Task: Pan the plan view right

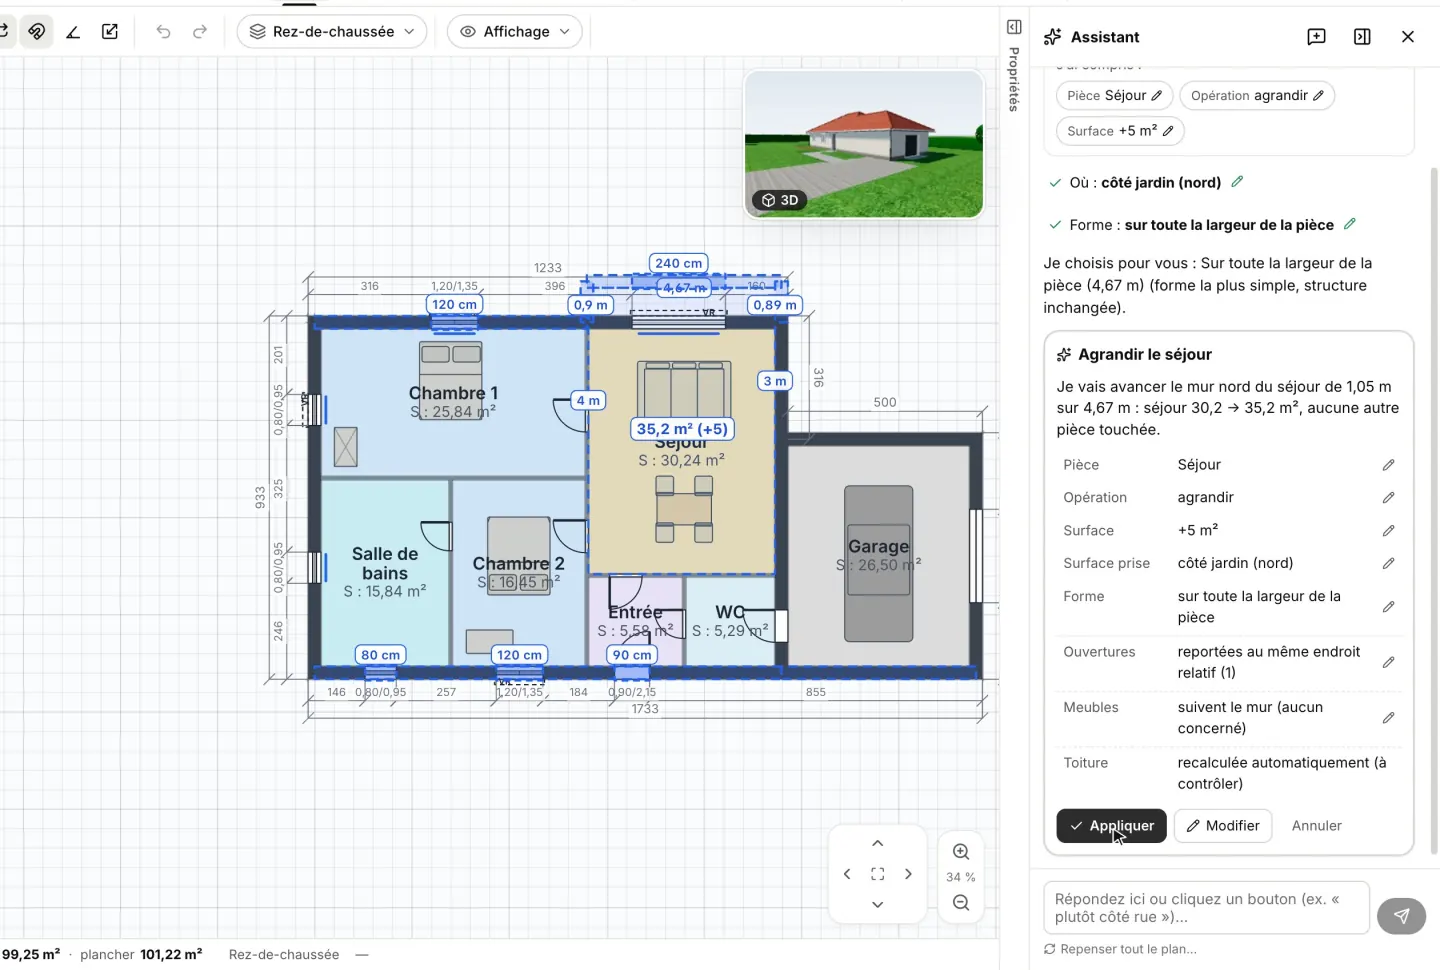Action: pos(908,874)
